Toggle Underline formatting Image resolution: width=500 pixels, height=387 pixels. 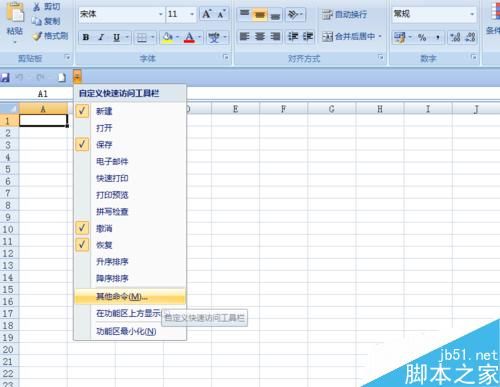coord(116,37)
